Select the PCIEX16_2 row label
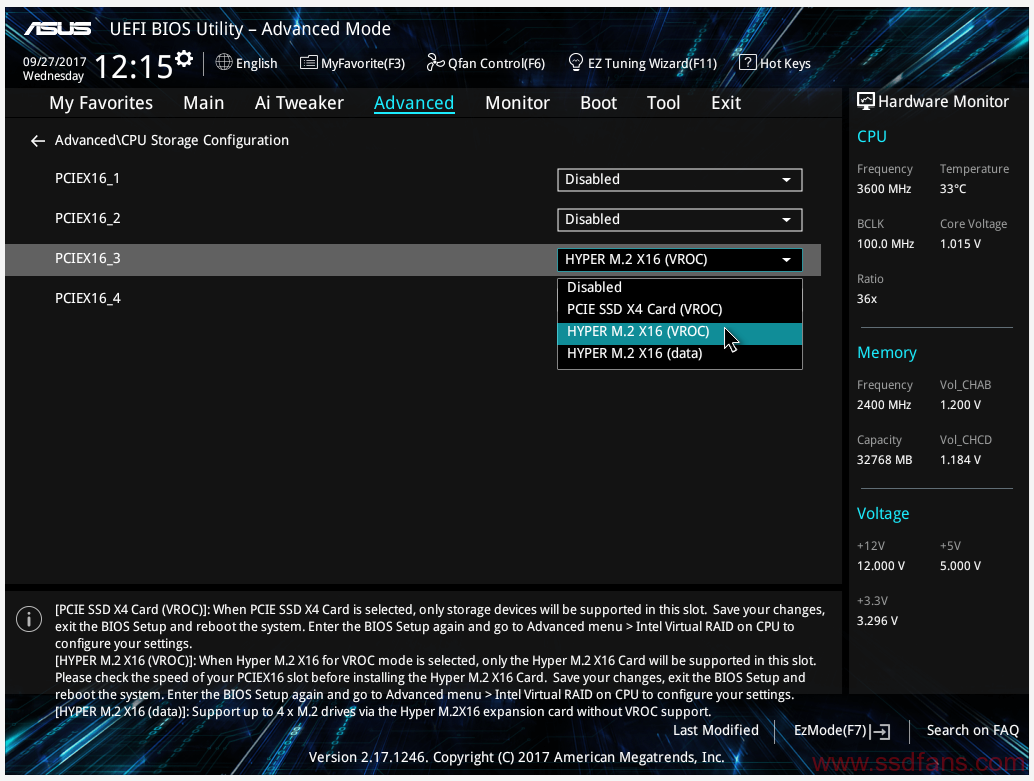Screen dimensions: 1034x781 click(x=88, y=218)
